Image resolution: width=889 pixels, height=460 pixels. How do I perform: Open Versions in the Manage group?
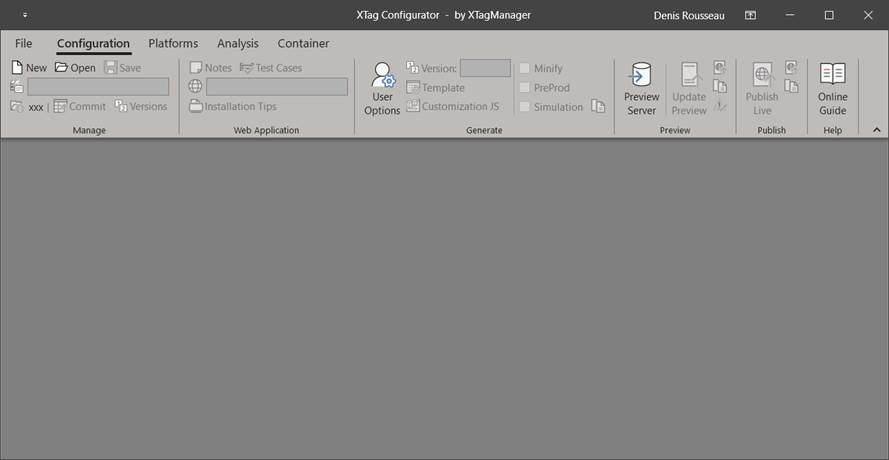141,107
